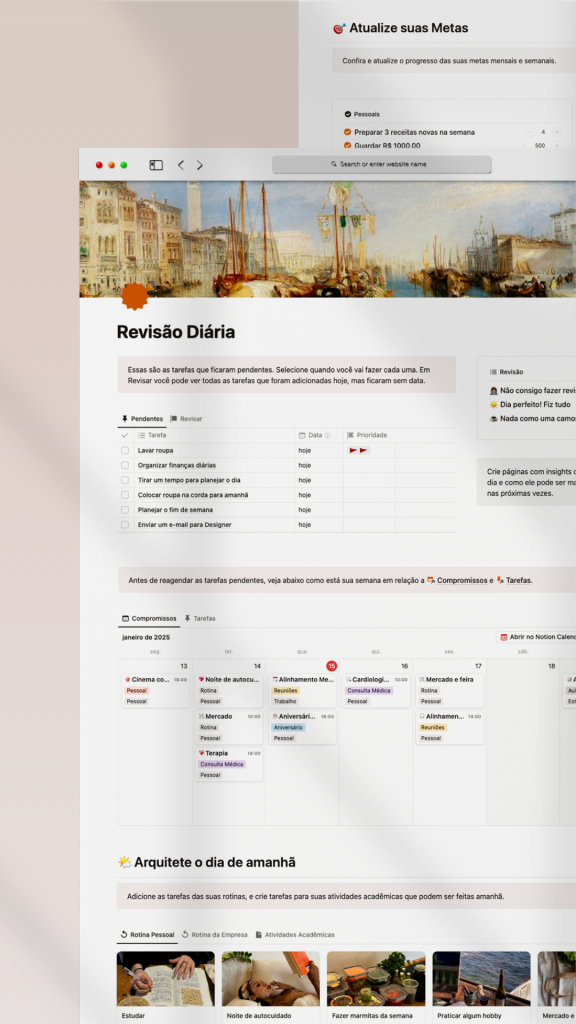The height and width of the screenshot is (1024, 576).
Task: Switch to the Compromissos calendar tab
Action: pyautogui.click(x=150, y=618)
